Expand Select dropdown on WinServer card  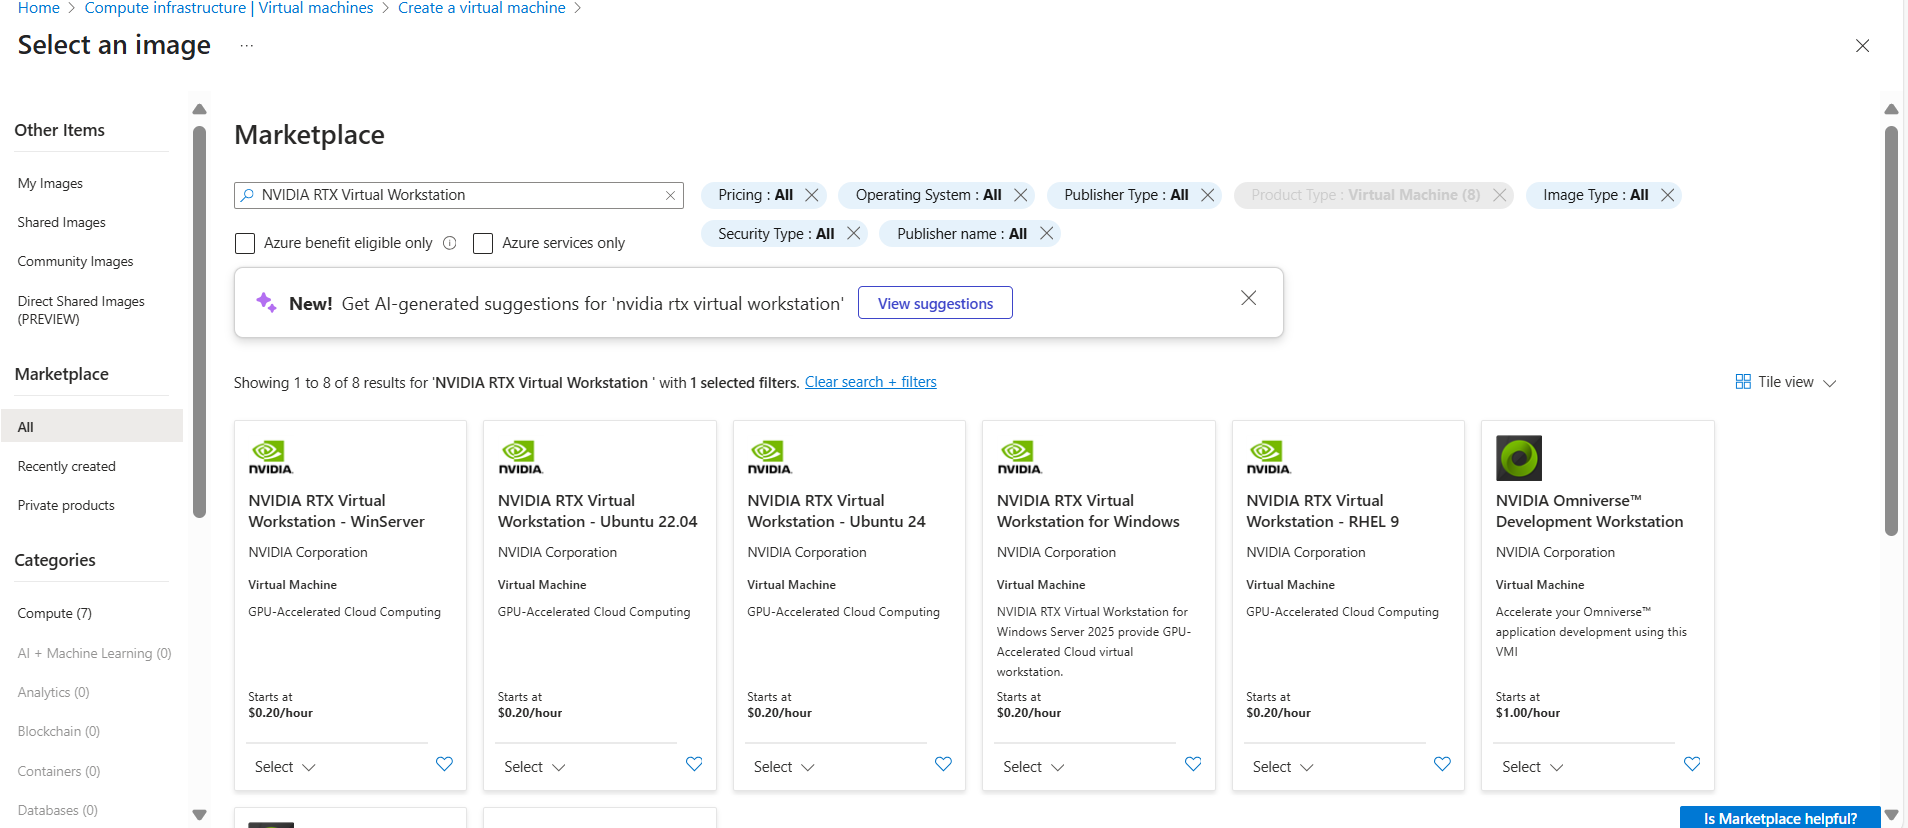[x=285, y=767]
